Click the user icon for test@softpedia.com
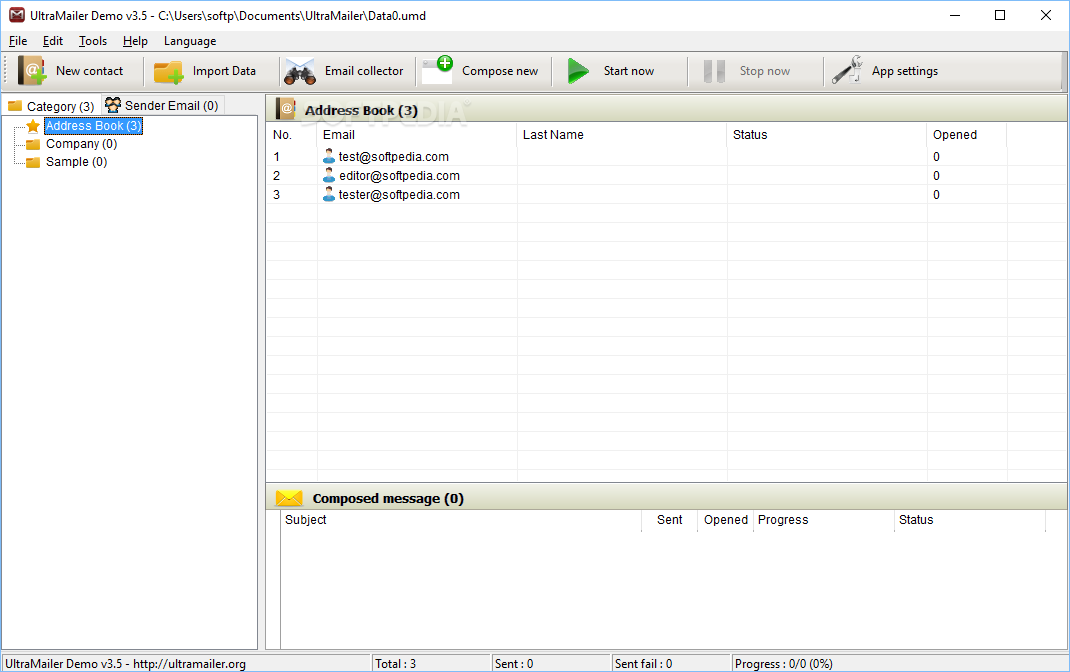This screenshot has width=1070, height=672. tap(329, 156)
